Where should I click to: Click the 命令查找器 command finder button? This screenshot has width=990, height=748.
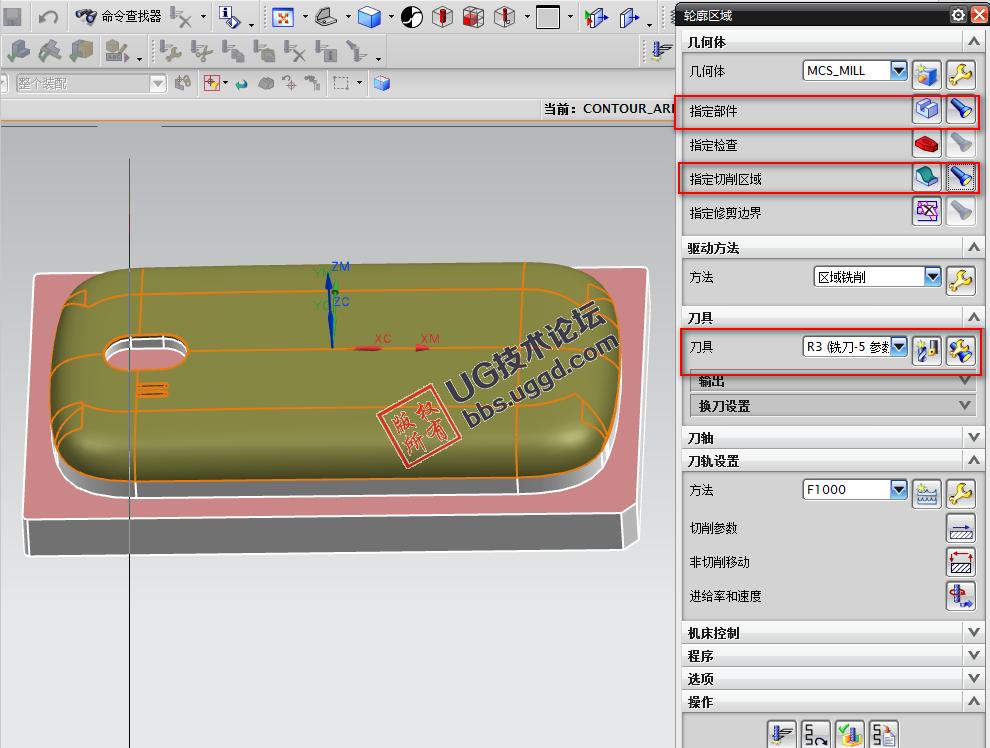pos(119,16)
